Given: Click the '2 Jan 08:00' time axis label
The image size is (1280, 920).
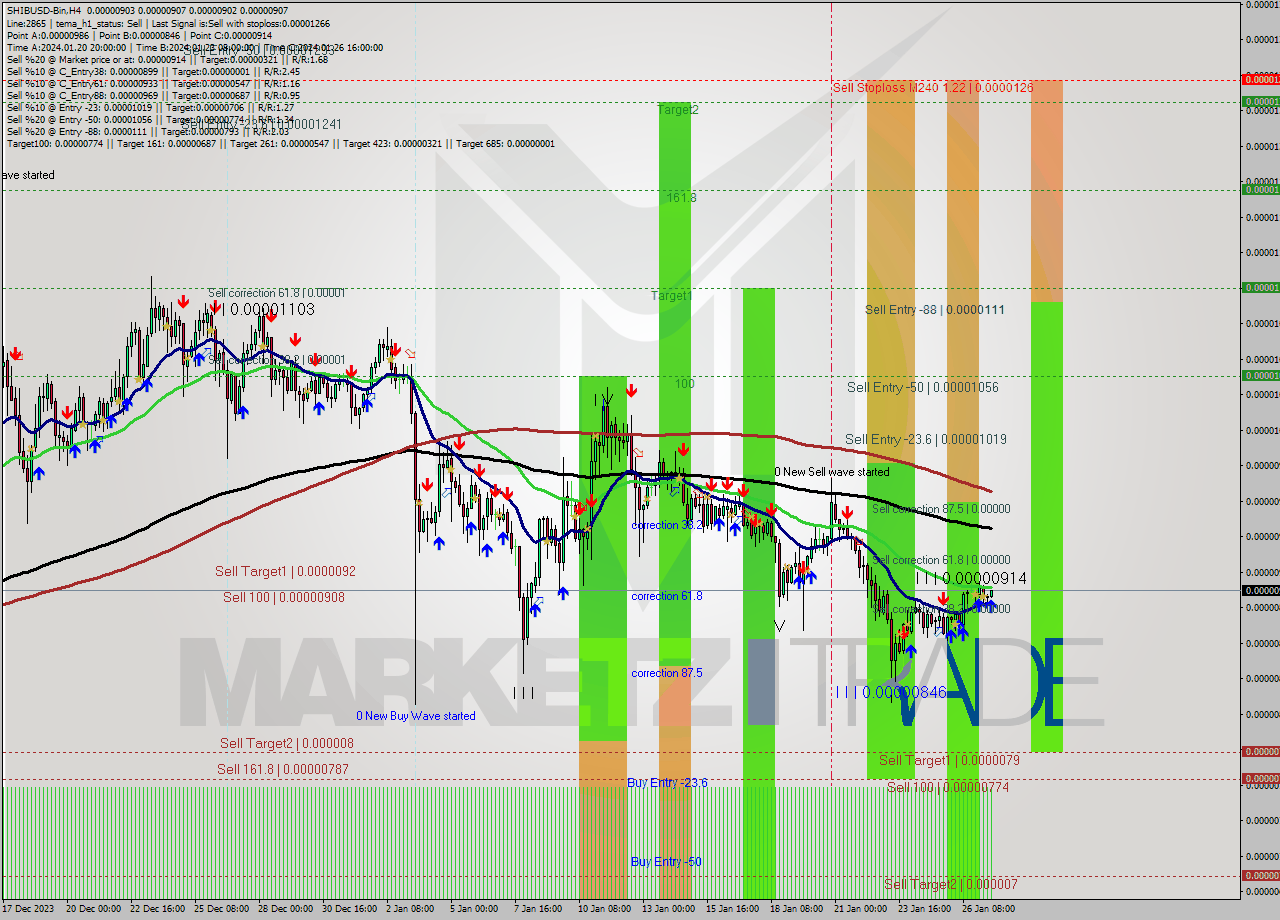Looking at the screenshot, I should [x=409, y=909].
